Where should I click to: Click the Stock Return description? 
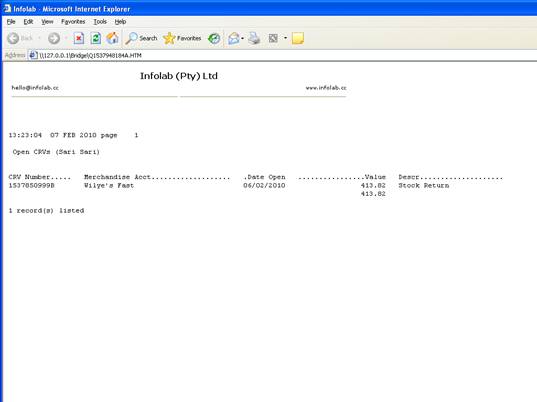424,186
